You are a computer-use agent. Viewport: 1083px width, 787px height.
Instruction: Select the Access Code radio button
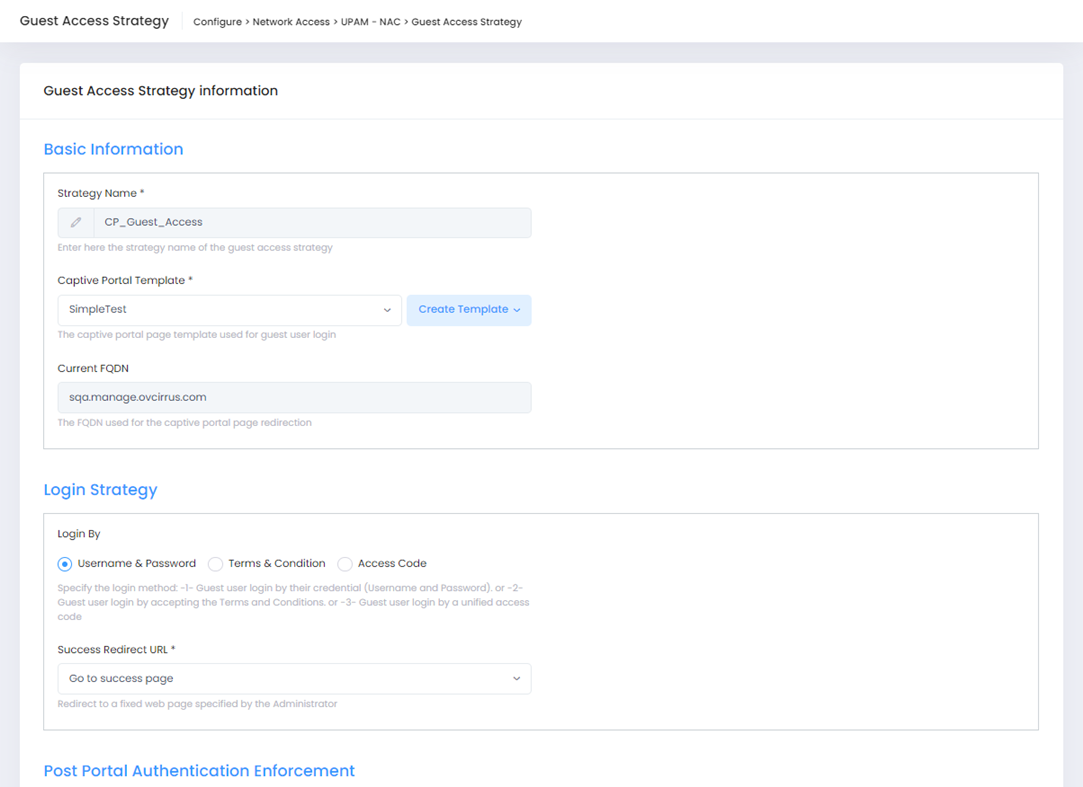[x=345, y=564]
